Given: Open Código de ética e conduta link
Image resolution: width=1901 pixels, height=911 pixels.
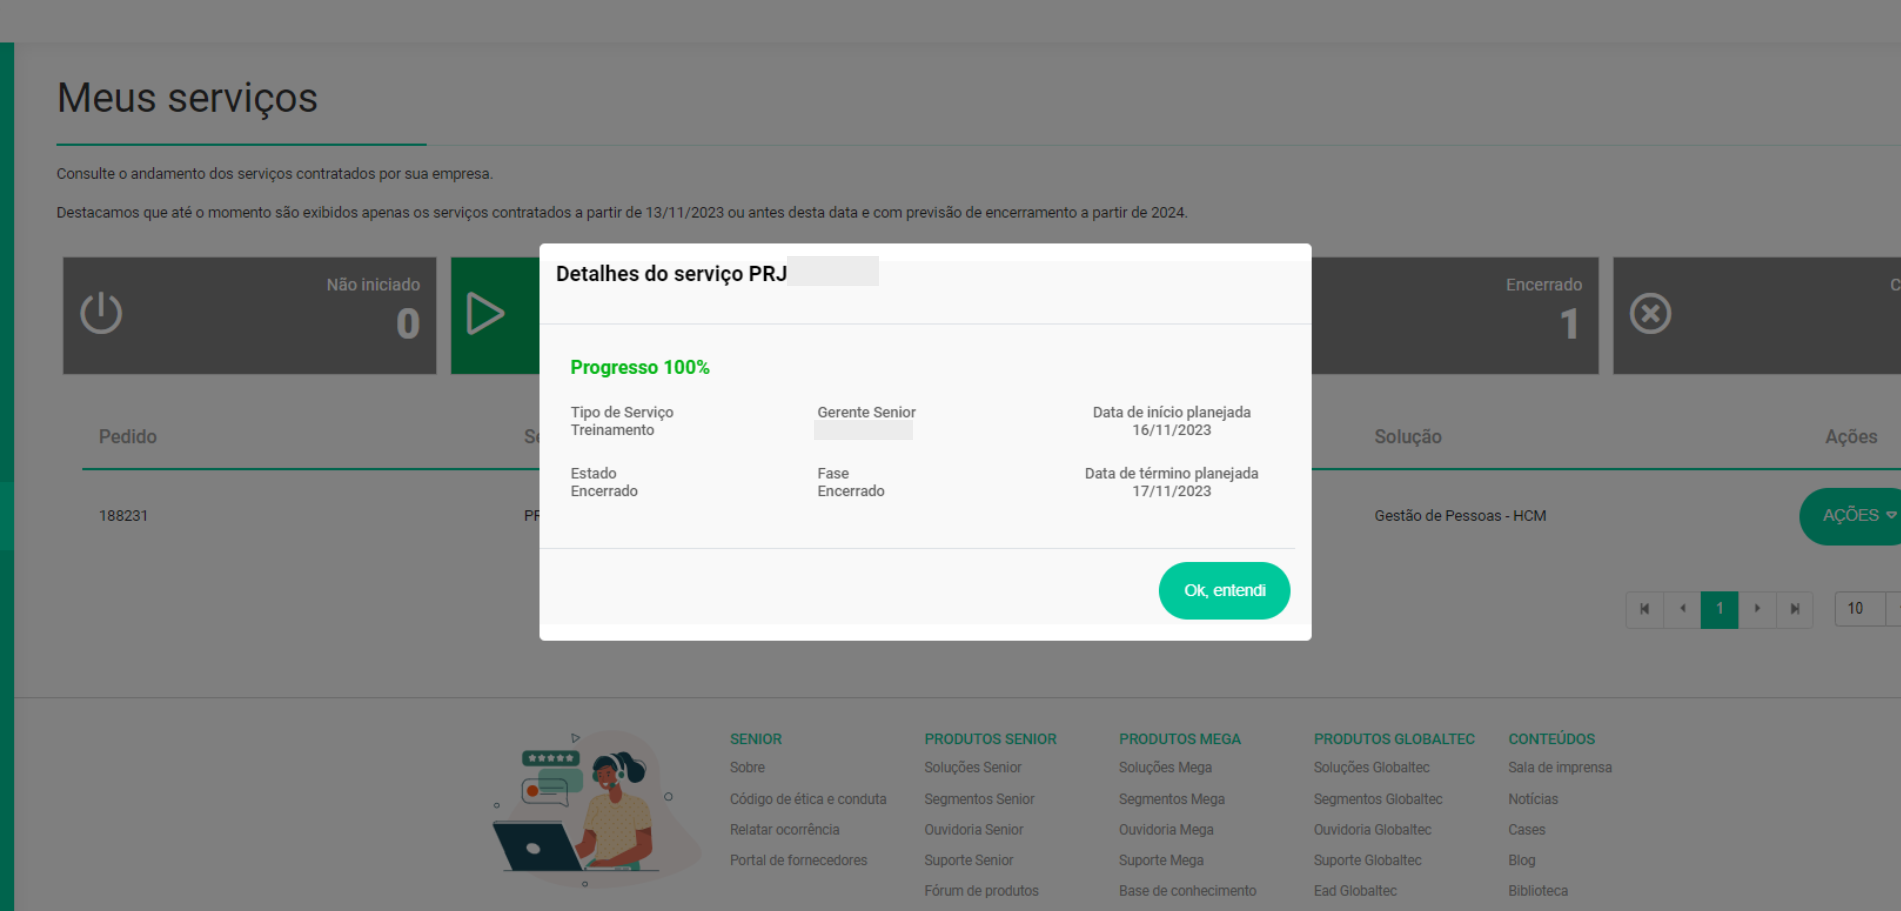Looking at the screenshot, I should (808, 799).
